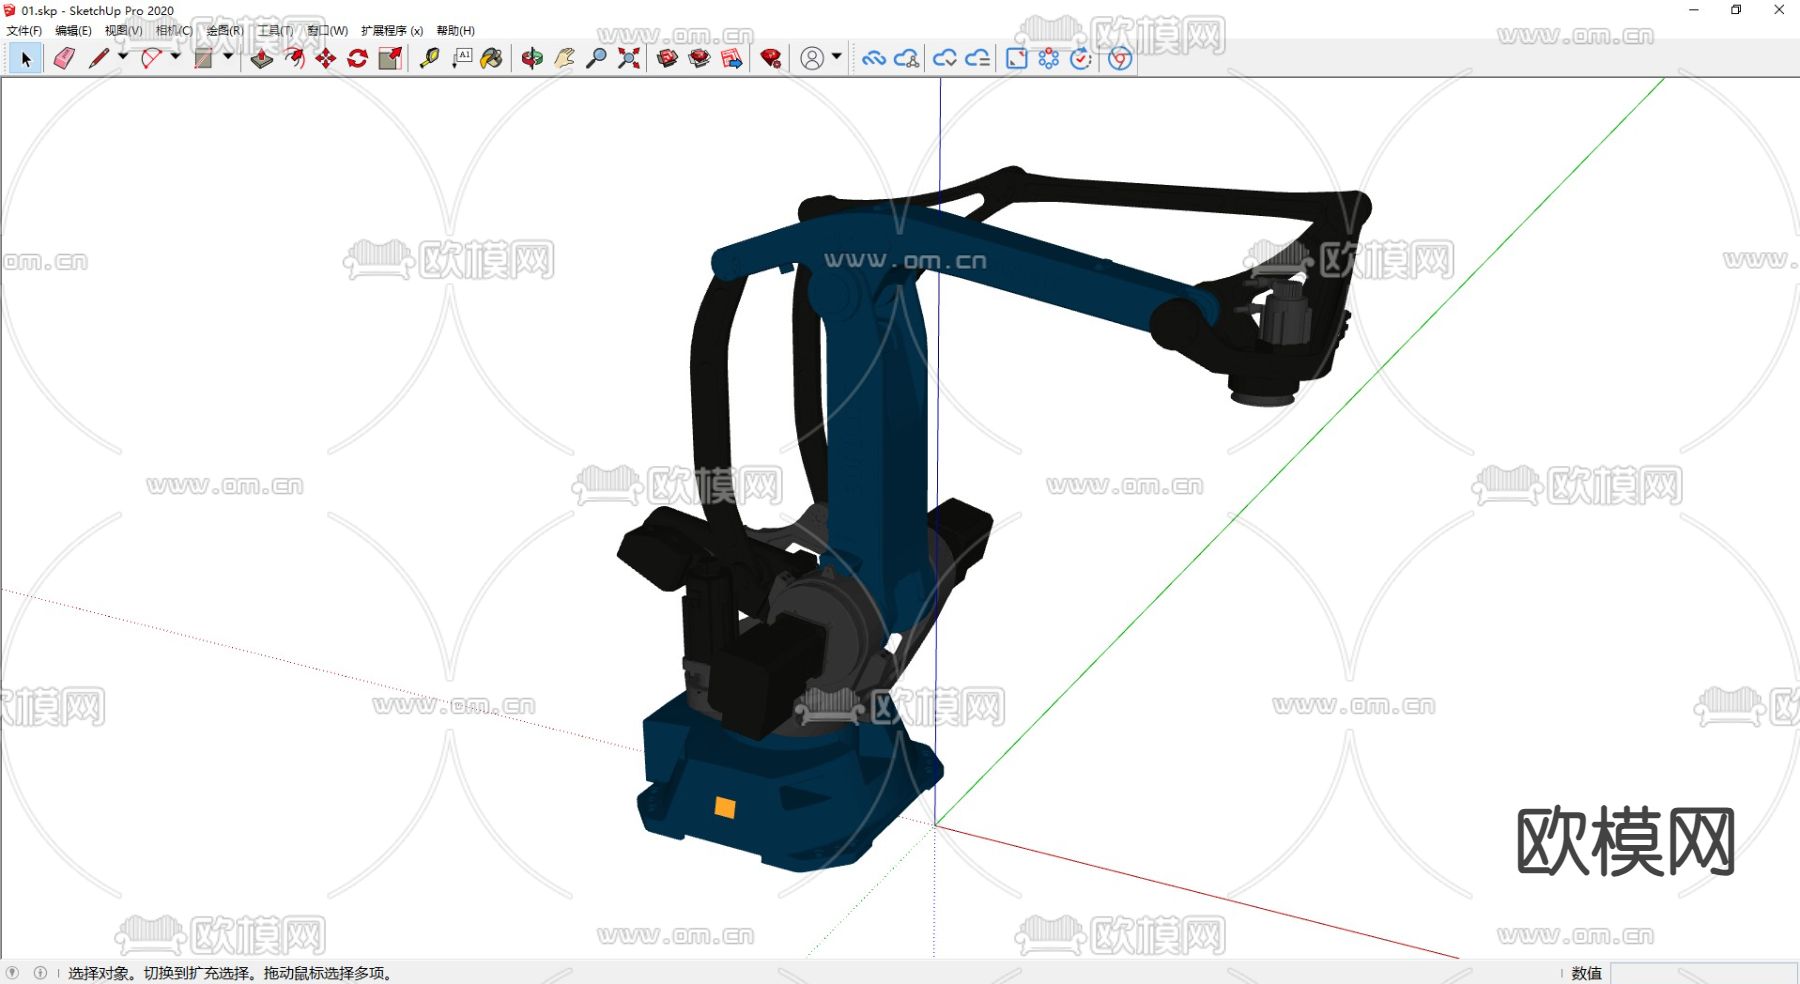1800x984 pixels.
Task: Select the Eraser tool
Action: click(x=64, y=59)
